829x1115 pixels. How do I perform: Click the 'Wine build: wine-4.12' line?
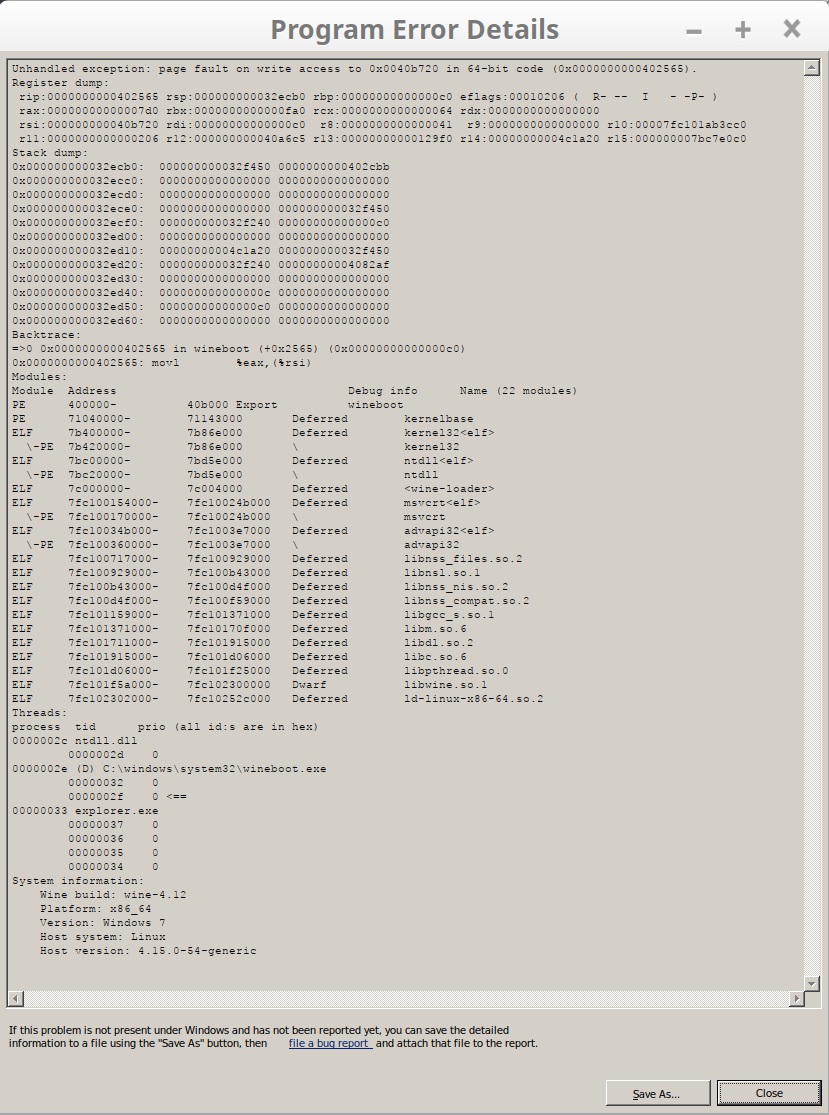point(113,895)
